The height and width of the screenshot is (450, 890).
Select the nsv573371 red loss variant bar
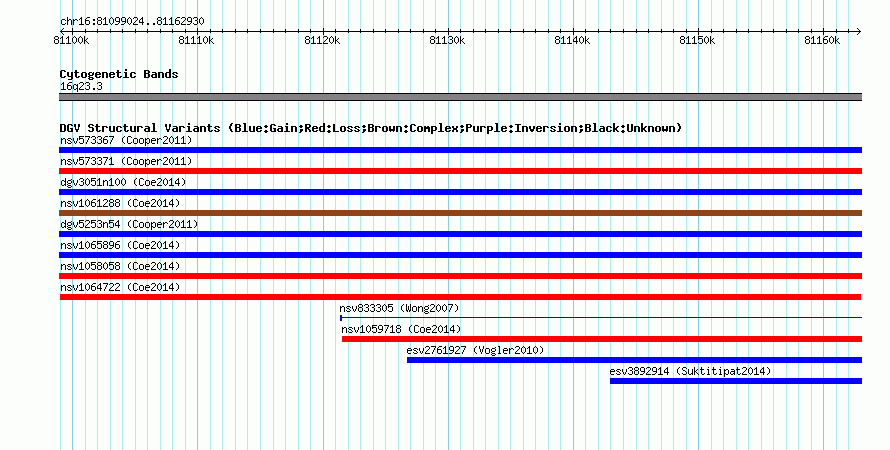[x=460, y=171]
